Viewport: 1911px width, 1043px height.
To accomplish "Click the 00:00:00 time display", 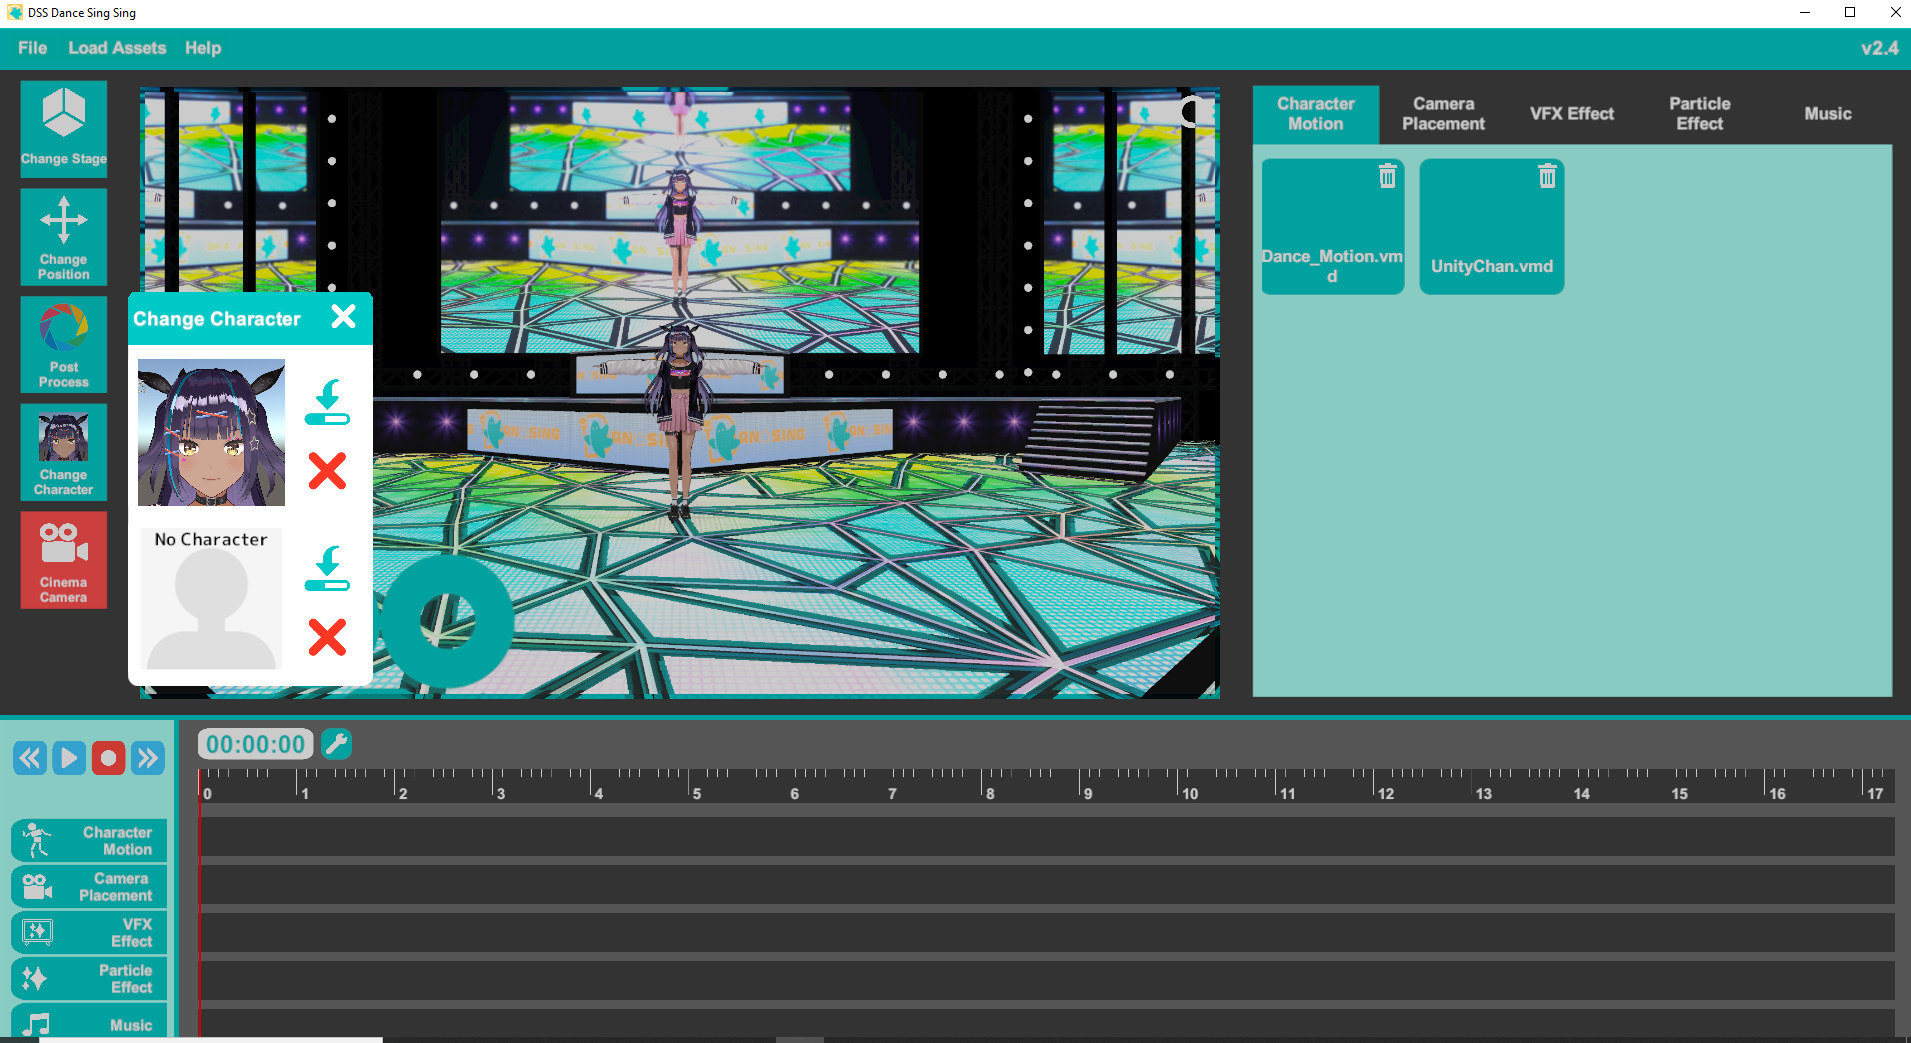I will (255, 743).
